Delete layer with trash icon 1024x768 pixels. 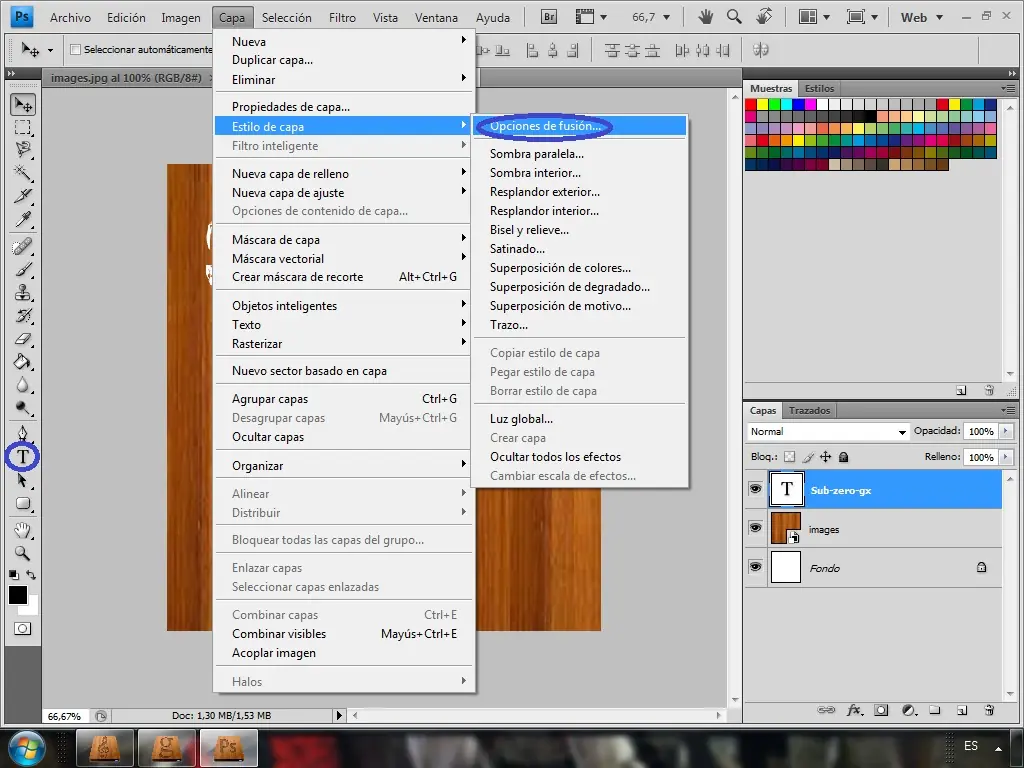pyautogui.click(x=989, y=710)
